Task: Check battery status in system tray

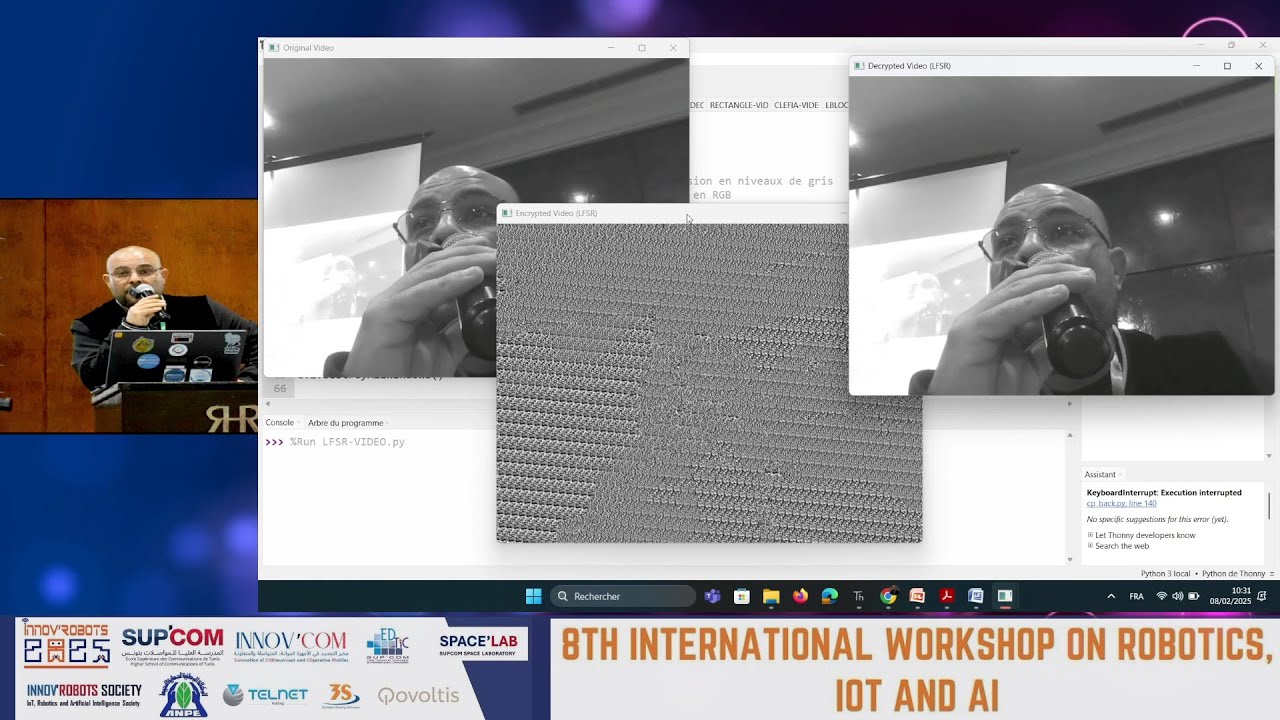Action: click(x=1193, y=596)
